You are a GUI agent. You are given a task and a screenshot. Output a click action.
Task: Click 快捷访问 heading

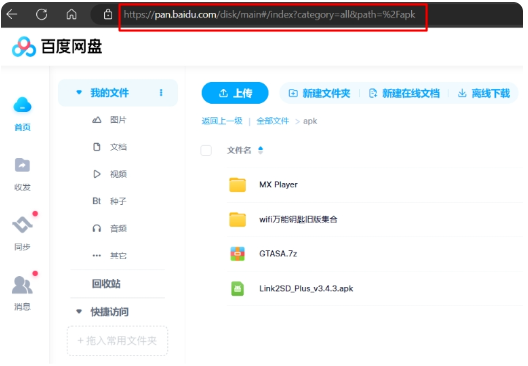(109, 312)
